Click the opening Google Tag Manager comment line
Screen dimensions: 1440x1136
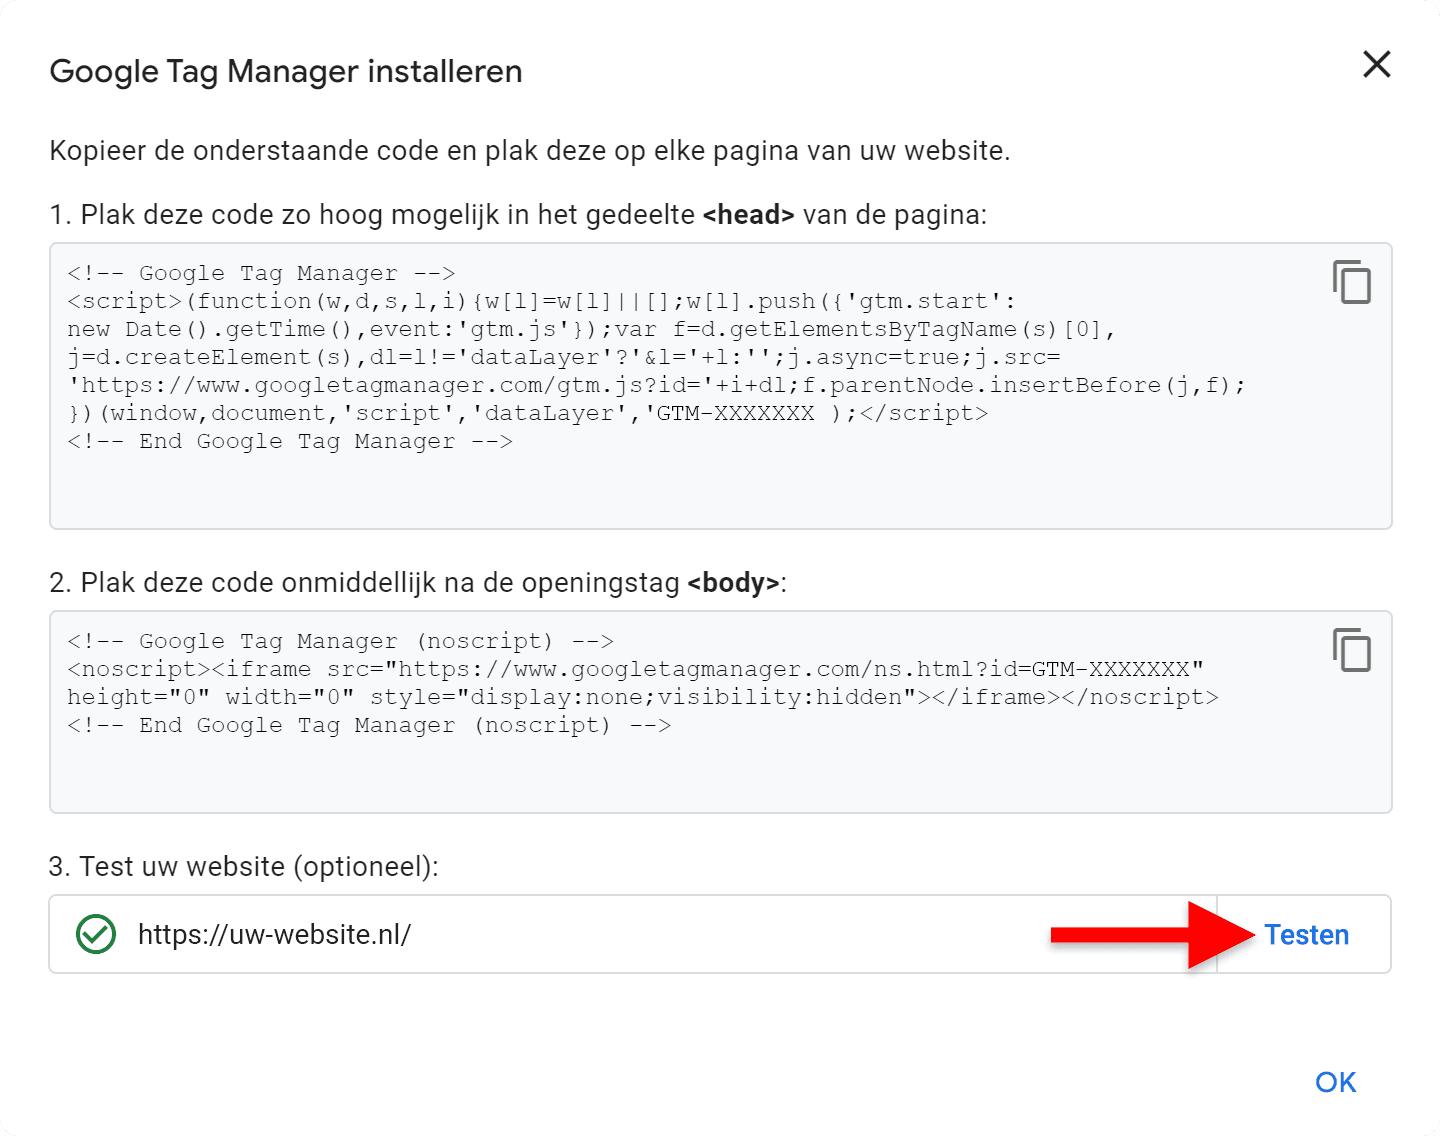261,273
